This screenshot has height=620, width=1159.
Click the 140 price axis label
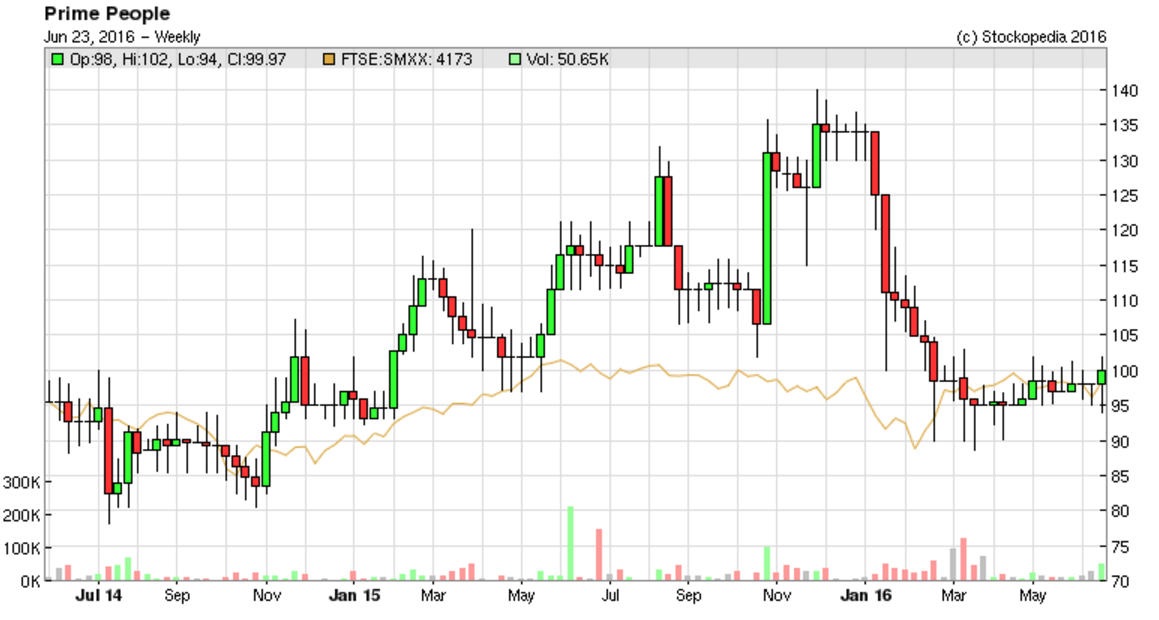point(1123,90)
